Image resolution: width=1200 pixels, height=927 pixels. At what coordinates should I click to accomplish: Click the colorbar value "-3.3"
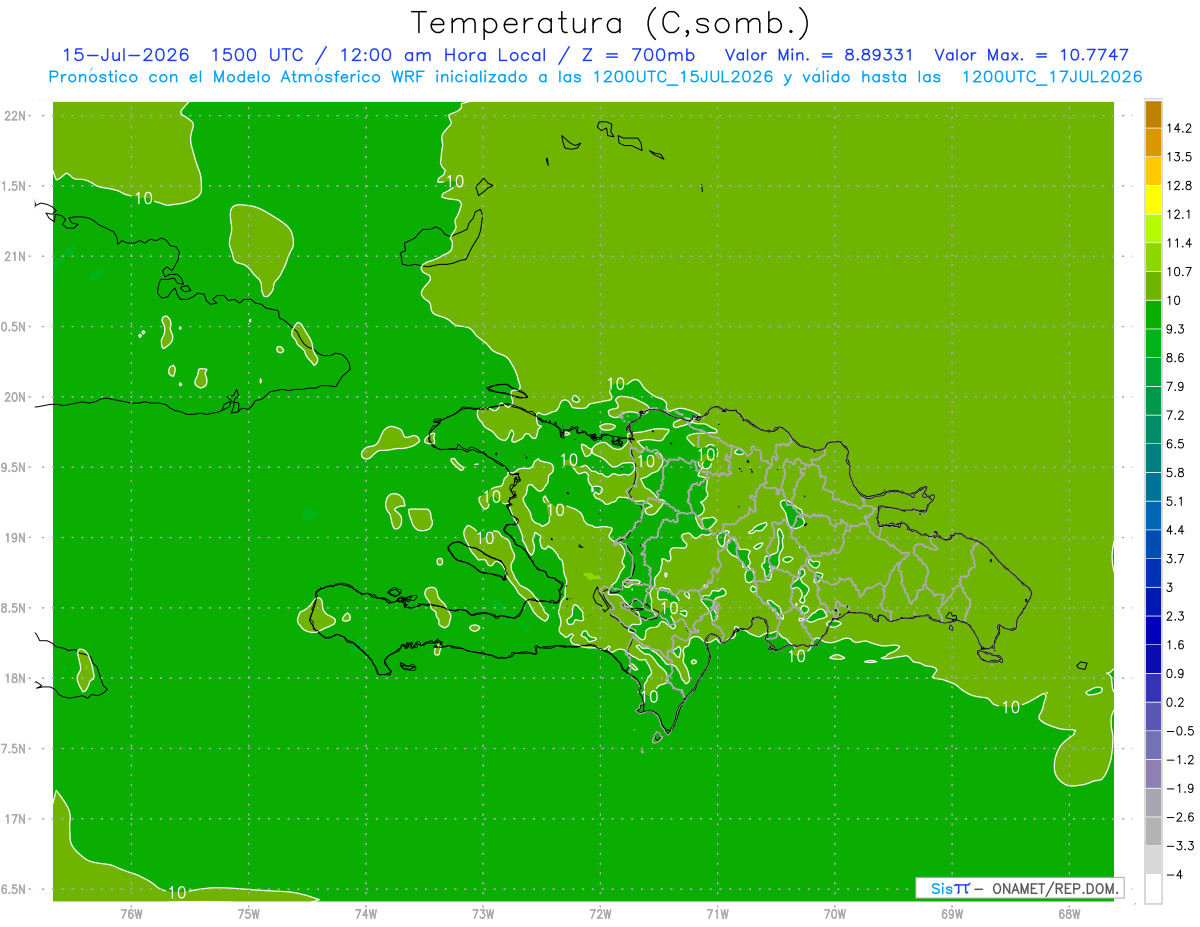[1180, 846]
